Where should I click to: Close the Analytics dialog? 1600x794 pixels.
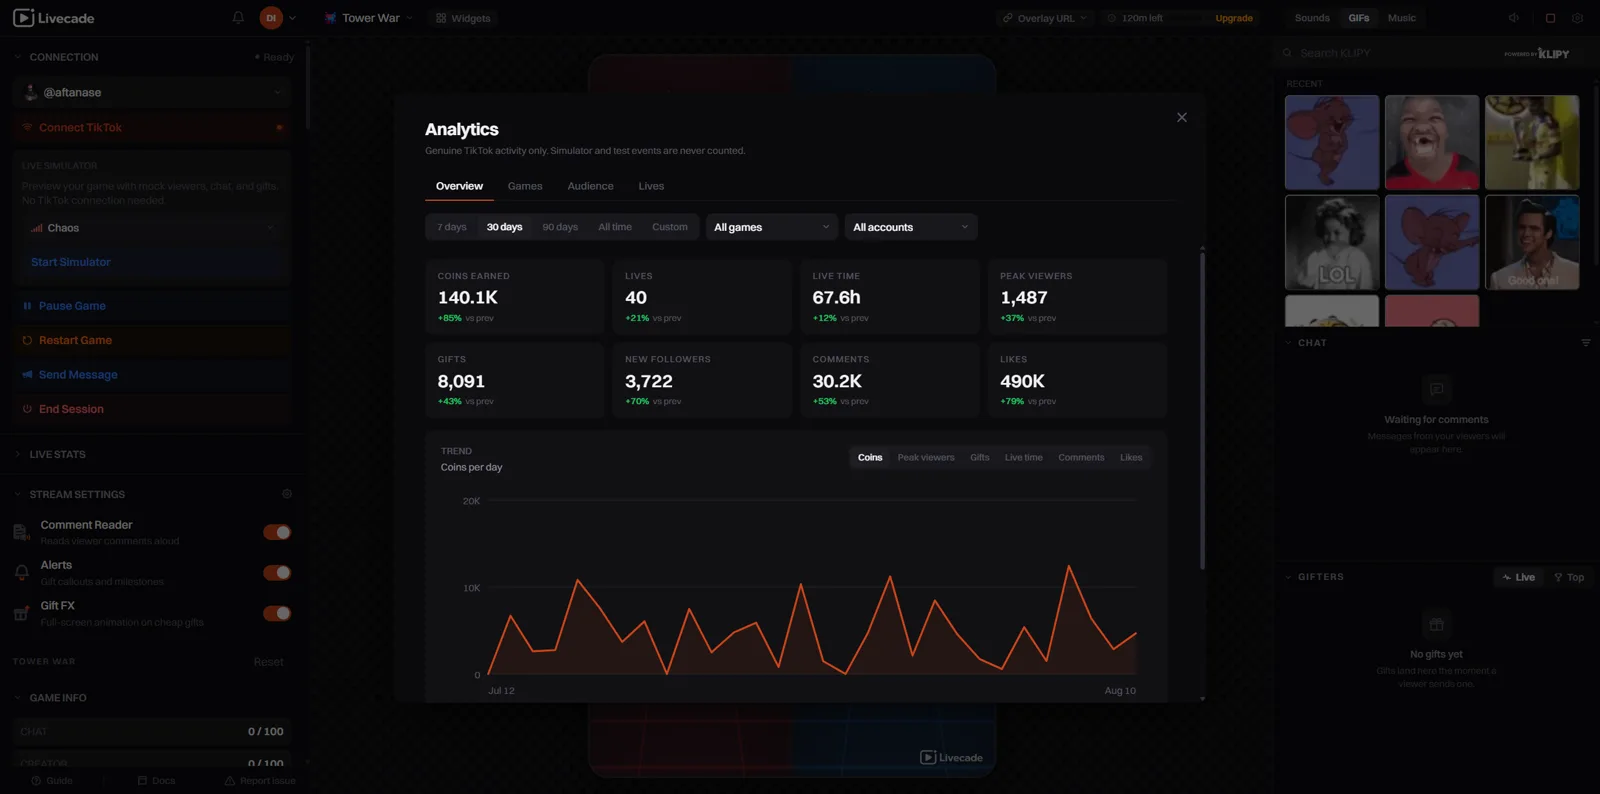click(1182, 117)
